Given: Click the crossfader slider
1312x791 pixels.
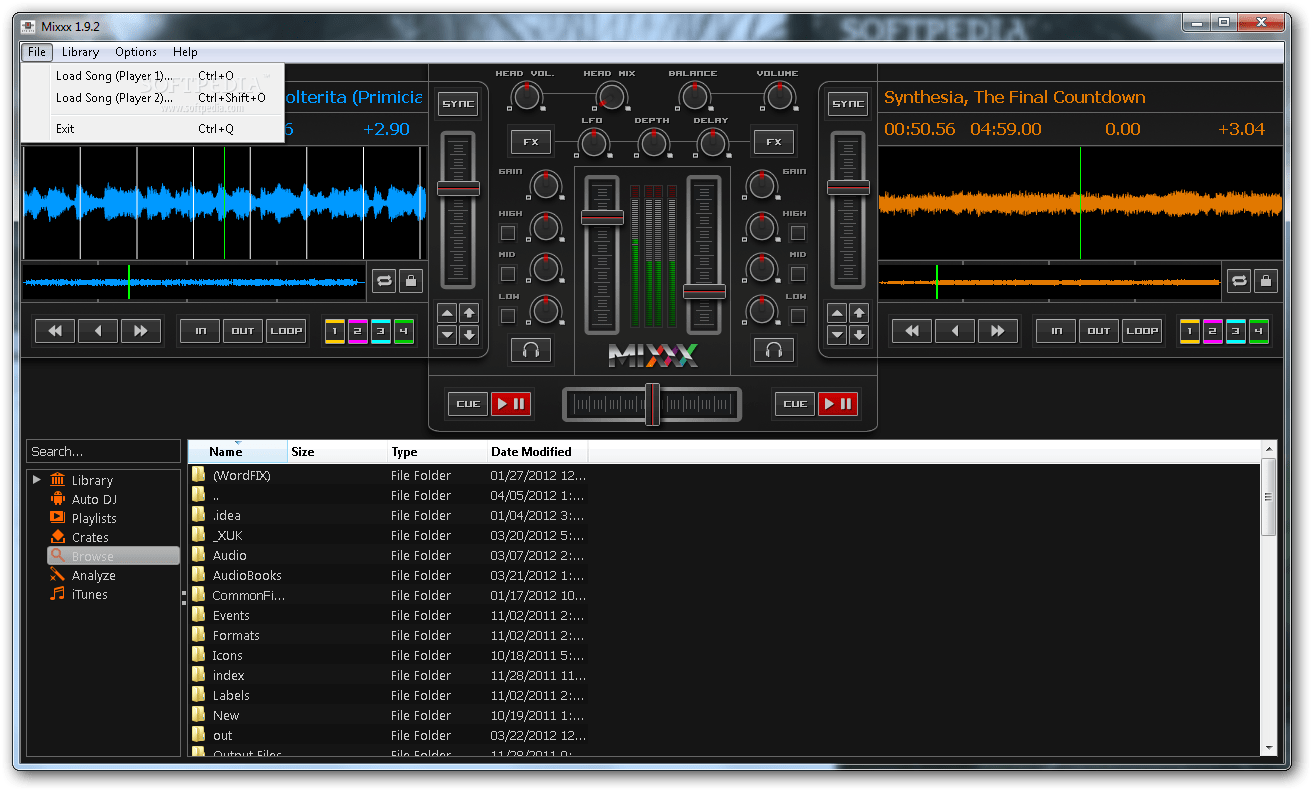Looking at the screenshot, I should coord(652,403).
